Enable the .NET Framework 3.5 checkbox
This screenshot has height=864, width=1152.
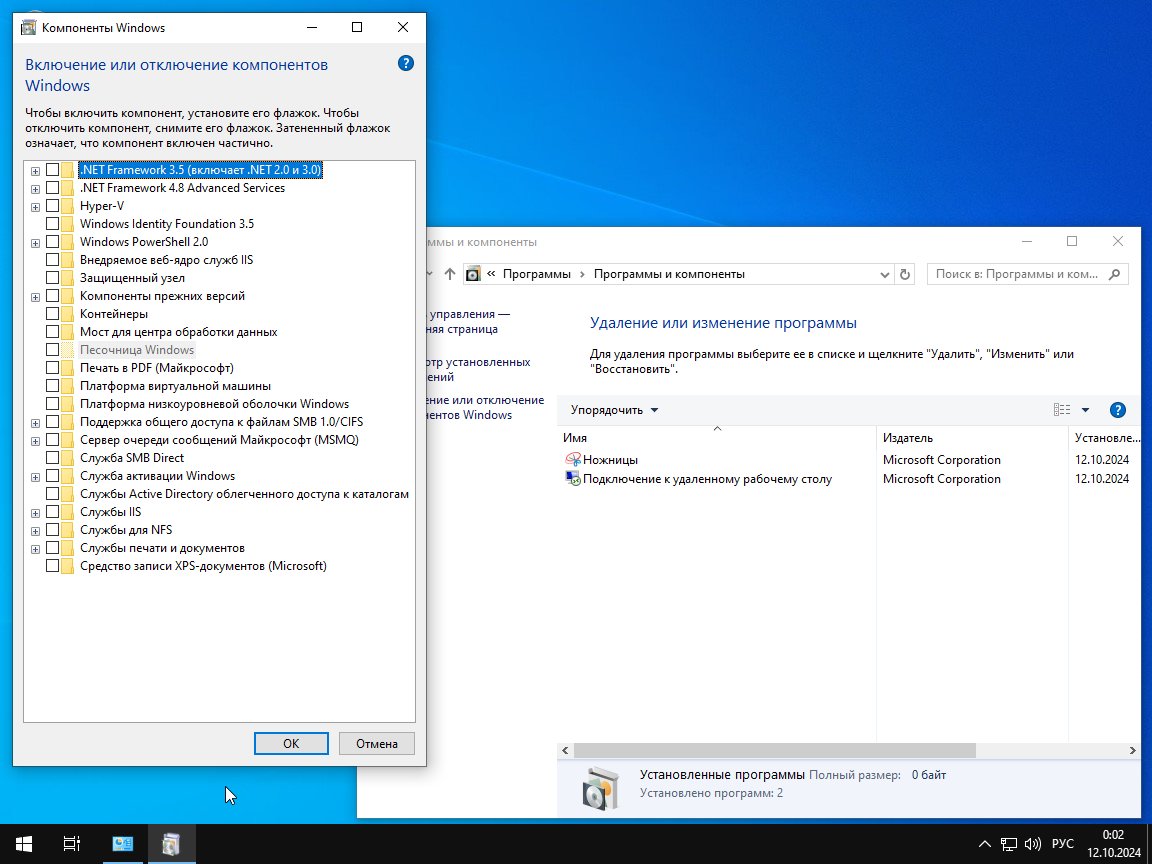point(52,170)
